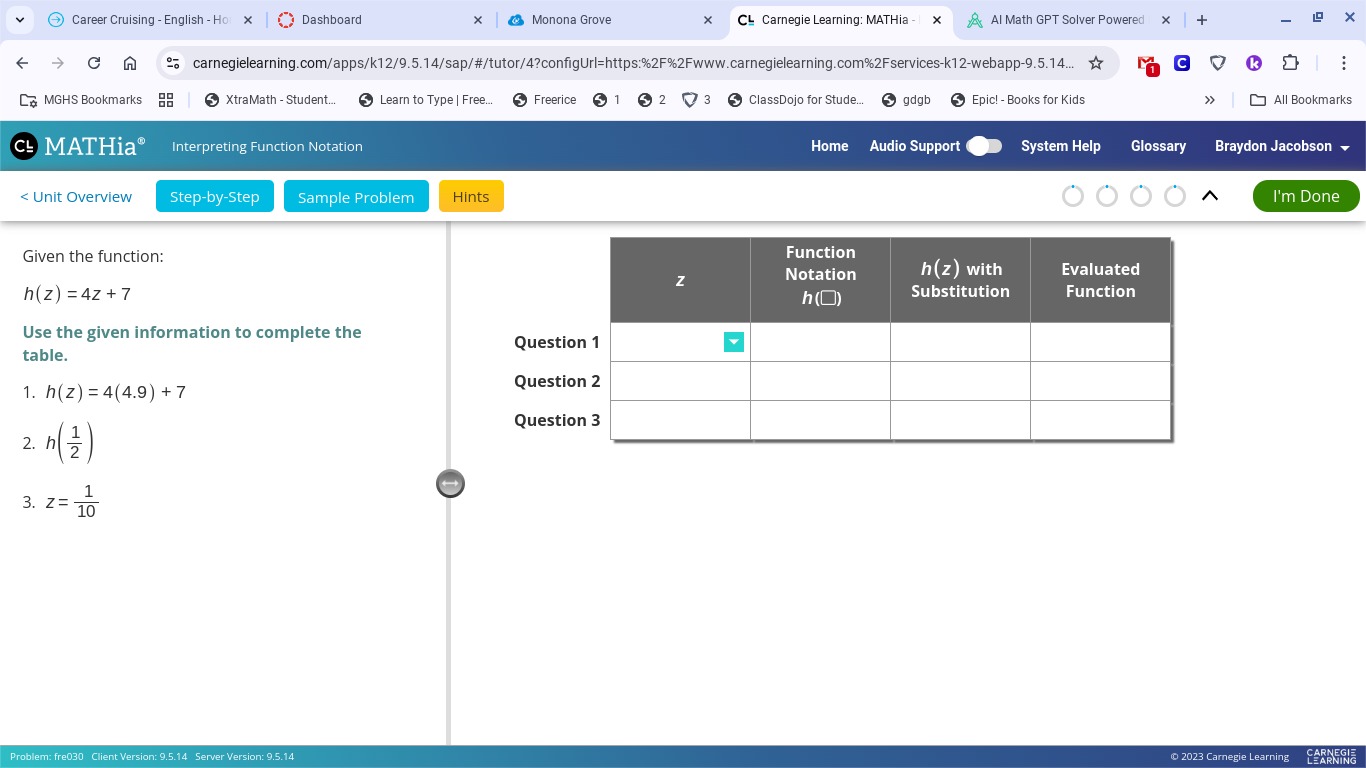Open the bookmark labeled 2
The image size is (1366, 768).
pos(652,100)
